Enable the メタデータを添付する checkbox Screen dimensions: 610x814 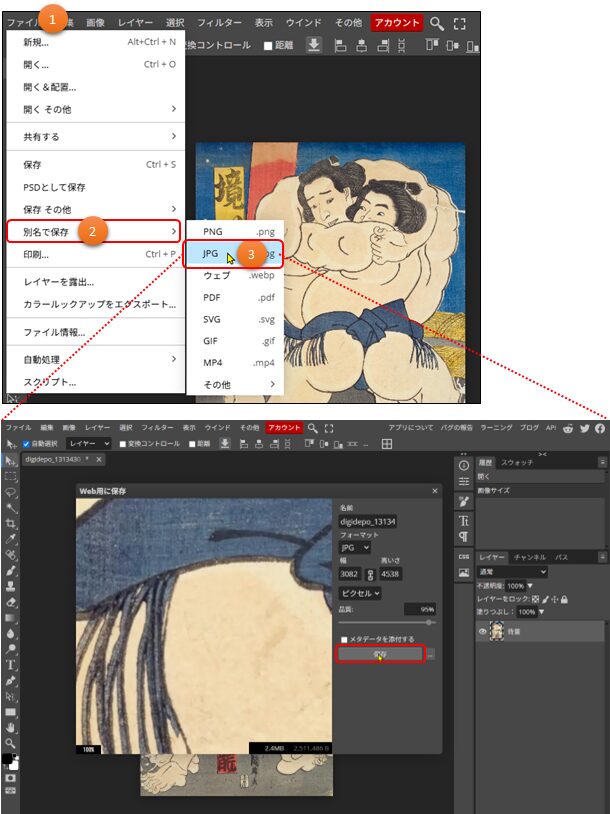(344, 639)
